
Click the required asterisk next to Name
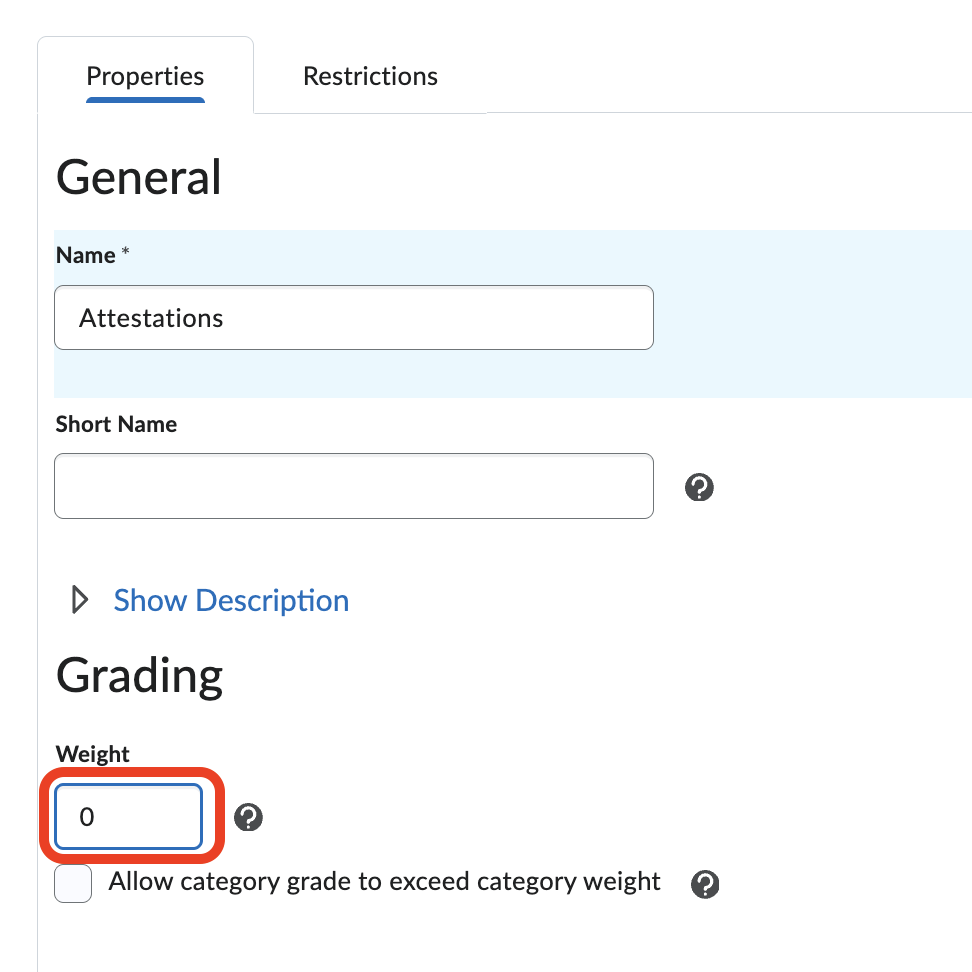125,254
